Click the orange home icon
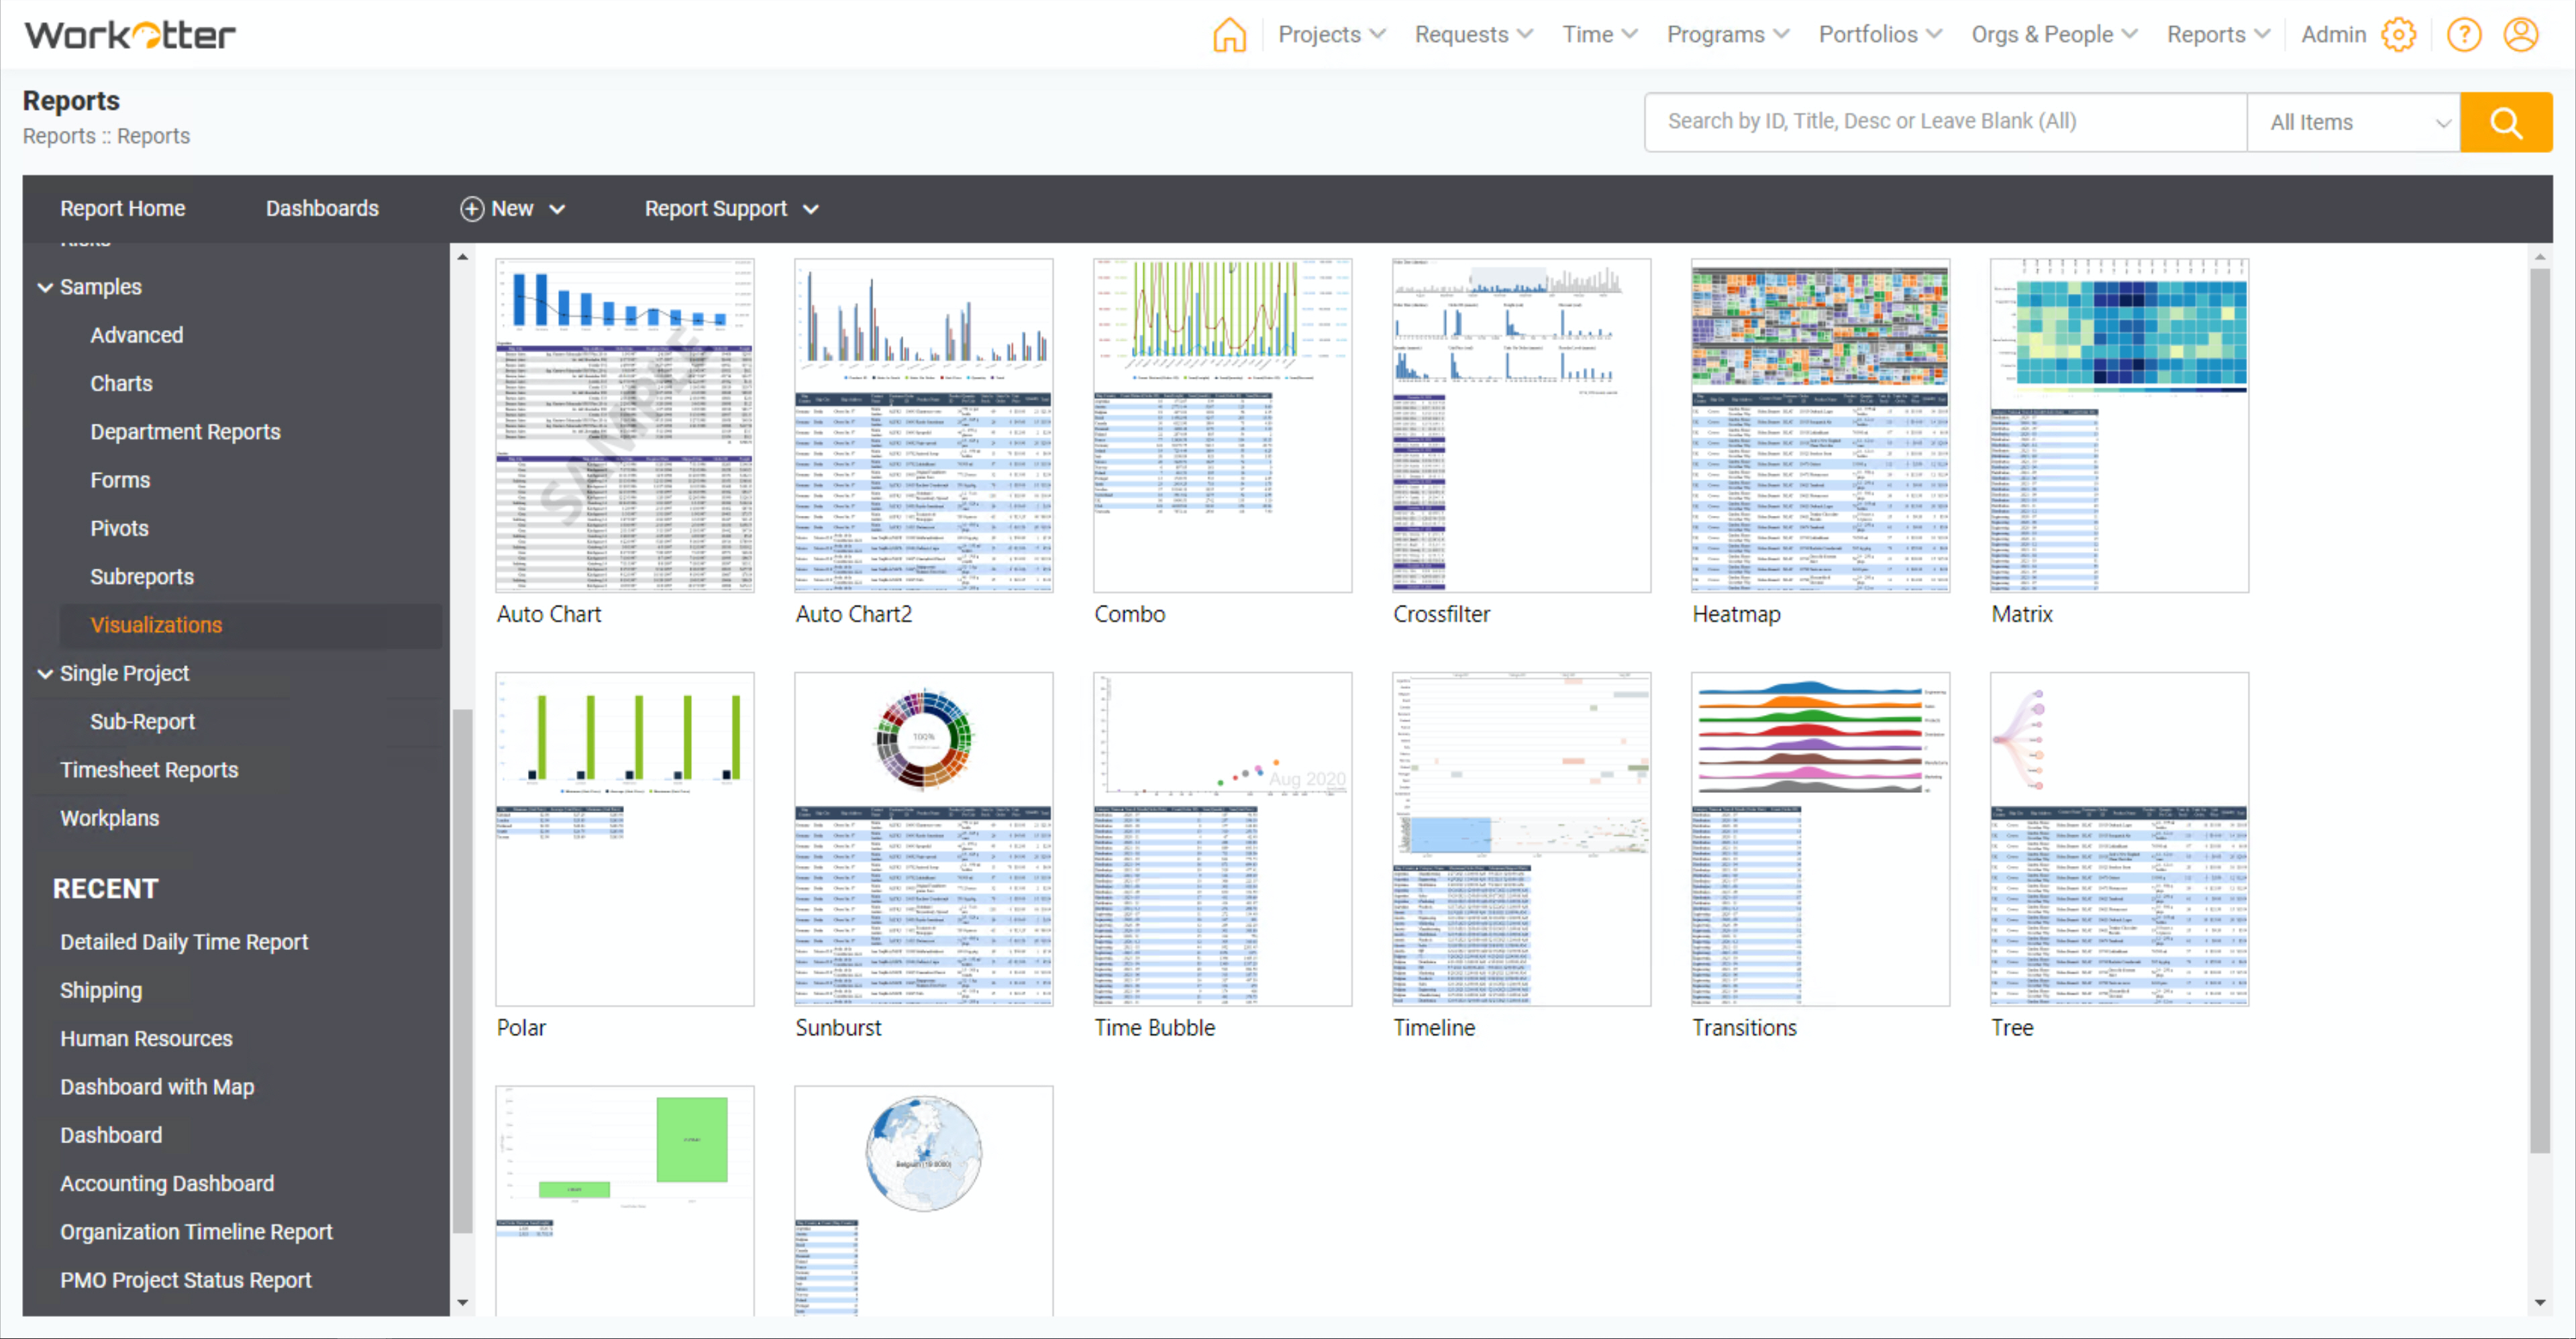This screenshot has width=2576, height=1339. click(x=1229, y=35)
